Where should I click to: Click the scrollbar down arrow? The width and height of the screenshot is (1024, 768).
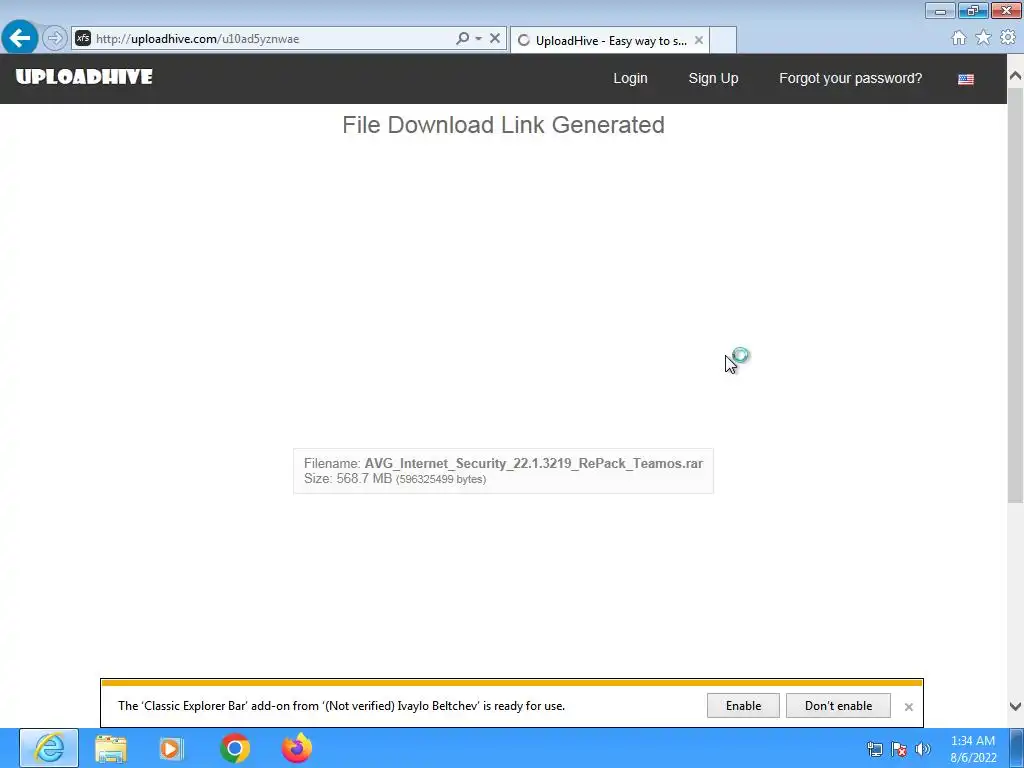coord(1016,707)
